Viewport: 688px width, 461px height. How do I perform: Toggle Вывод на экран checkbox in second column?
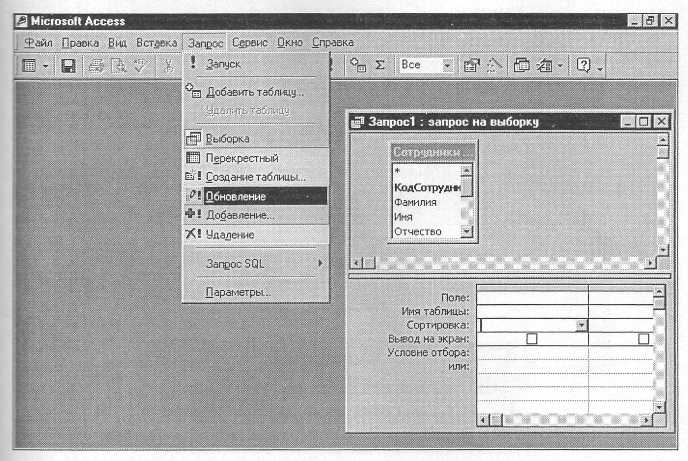643,339
